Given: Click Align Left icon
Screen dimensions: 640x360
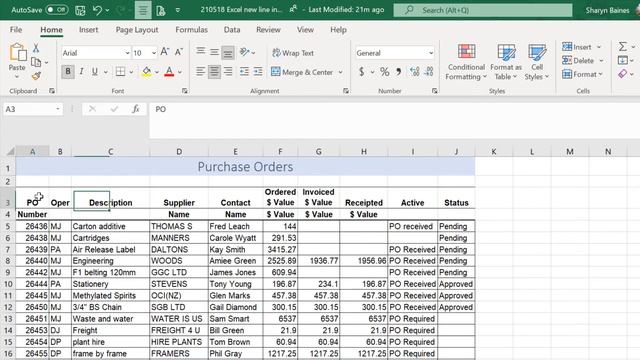Looking at the screenshot, I should click(200, 72).
